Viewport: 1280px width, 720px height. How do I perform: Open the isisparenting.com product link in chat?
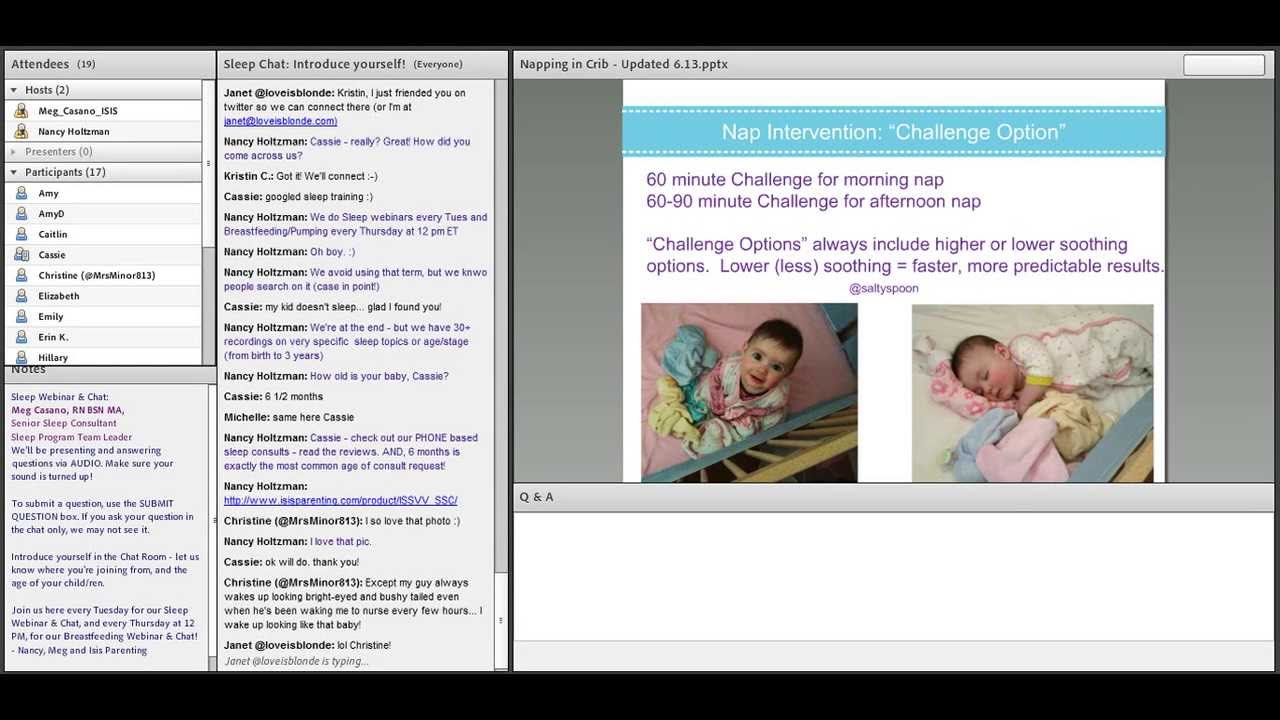(340, 500)
